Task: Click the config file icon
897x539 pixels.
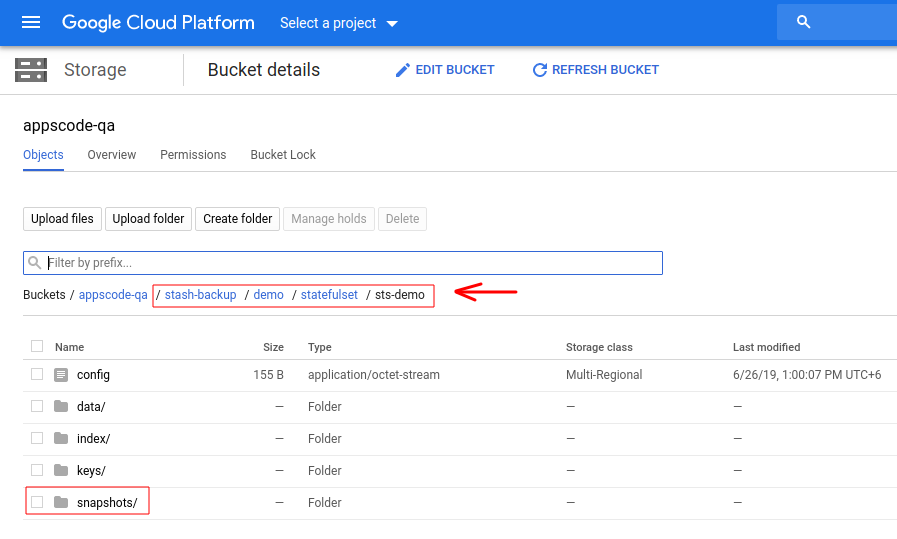Action: pos(61,375)
